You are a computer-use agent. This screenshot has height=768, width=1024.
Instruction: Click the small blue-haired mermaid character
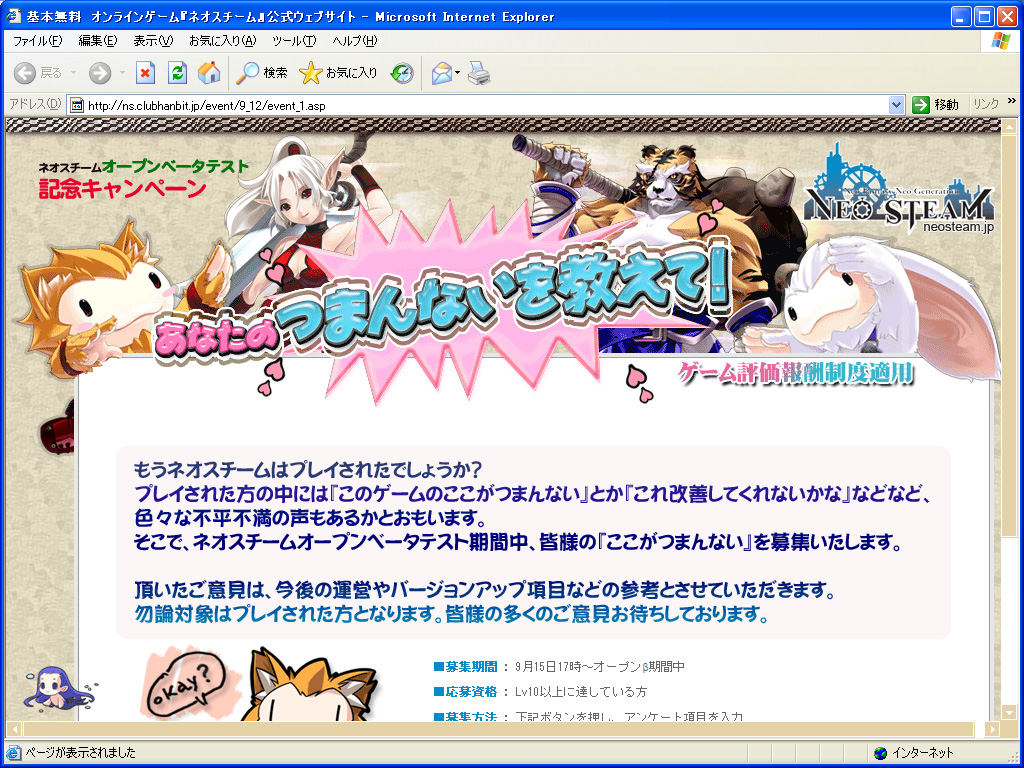(57, 688)
